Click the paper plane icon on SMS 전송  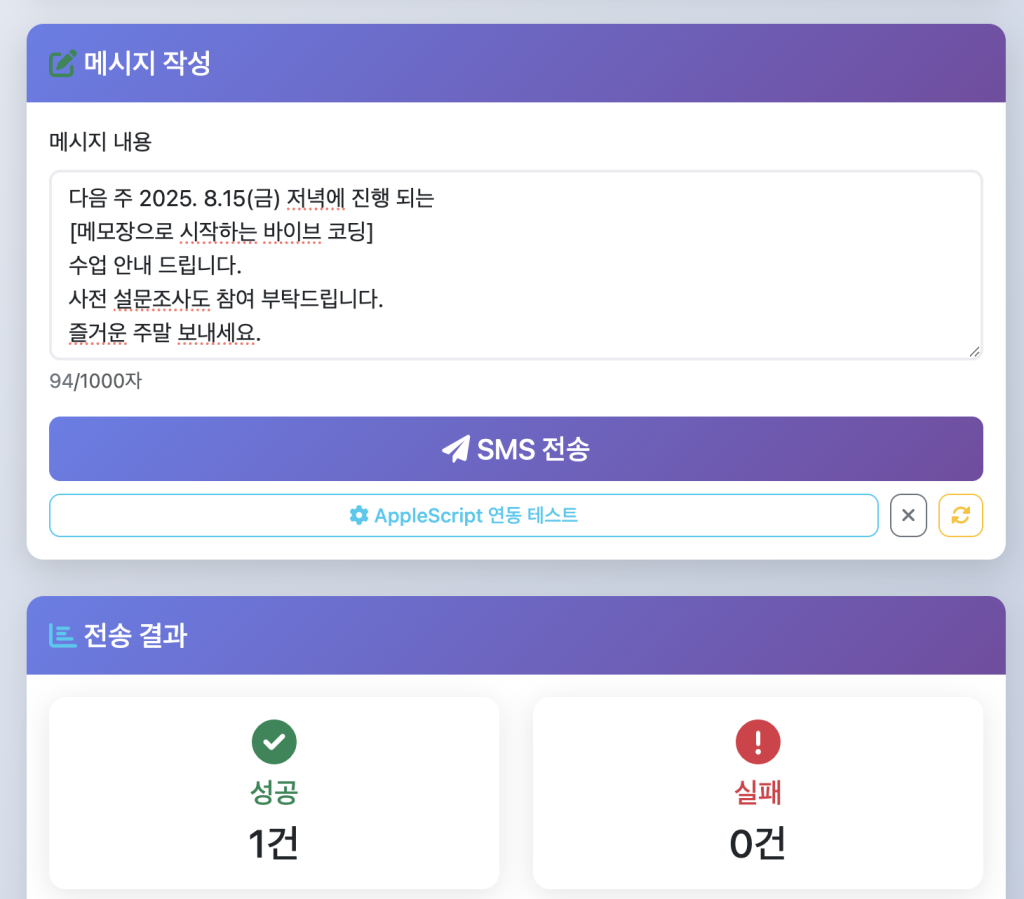point(456,449)
